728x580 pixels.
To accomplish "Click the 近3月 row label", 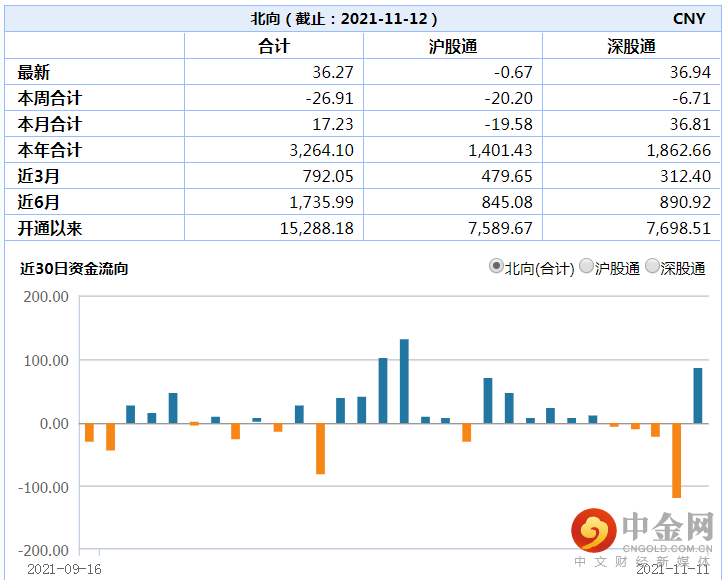I will pos(39,176).
